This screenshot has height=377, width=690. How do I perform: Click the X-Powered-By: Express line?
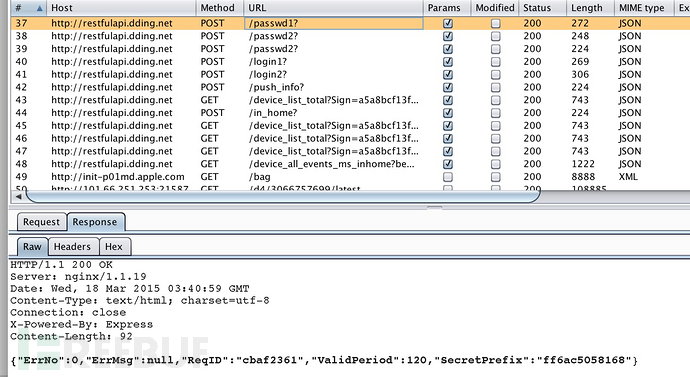coord(82,324)
